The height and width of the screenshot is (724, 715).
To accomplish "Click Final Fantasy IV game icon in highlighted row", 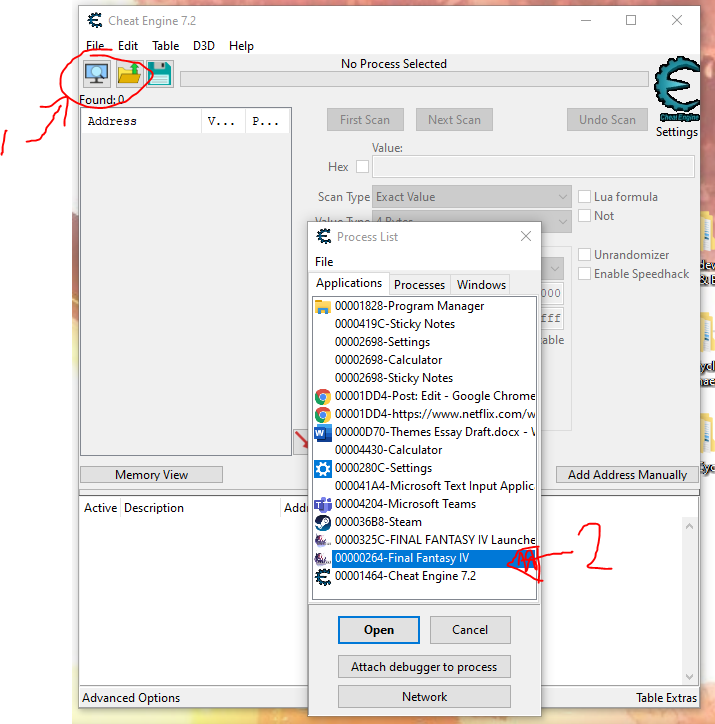I will [323, 558].
